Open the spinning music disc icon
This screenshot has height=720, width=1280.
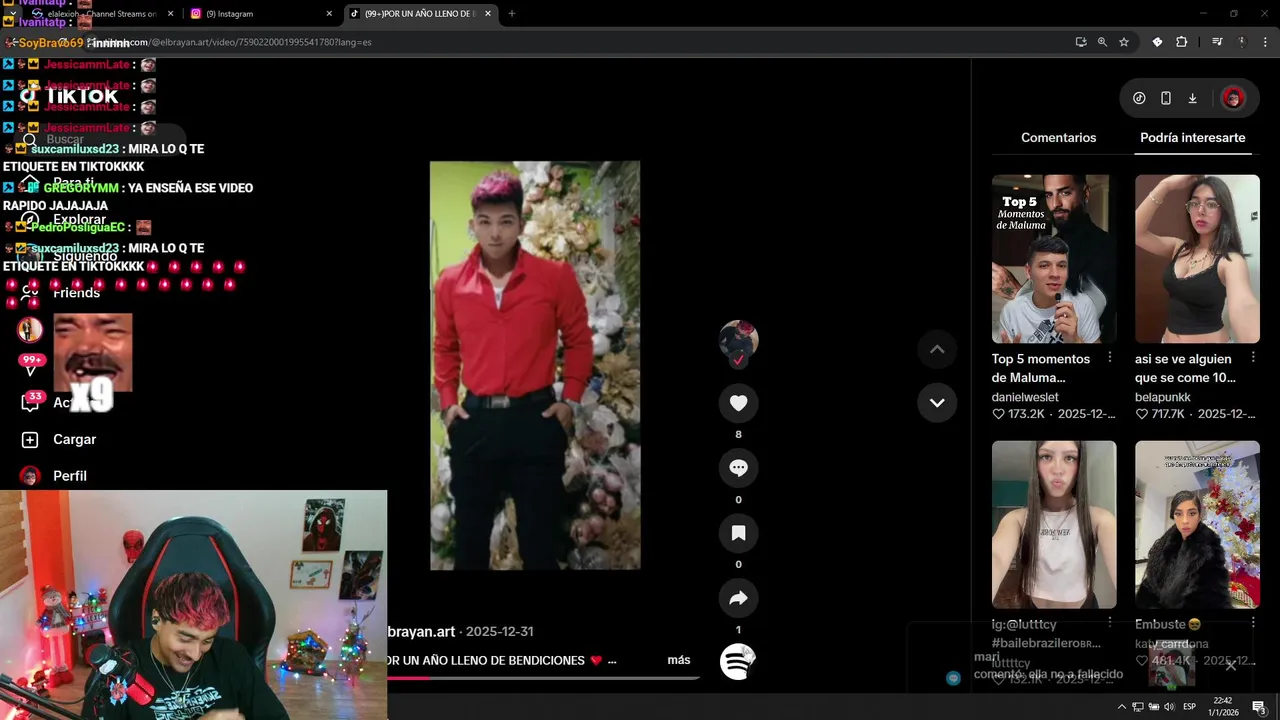(x=738, y=661)
